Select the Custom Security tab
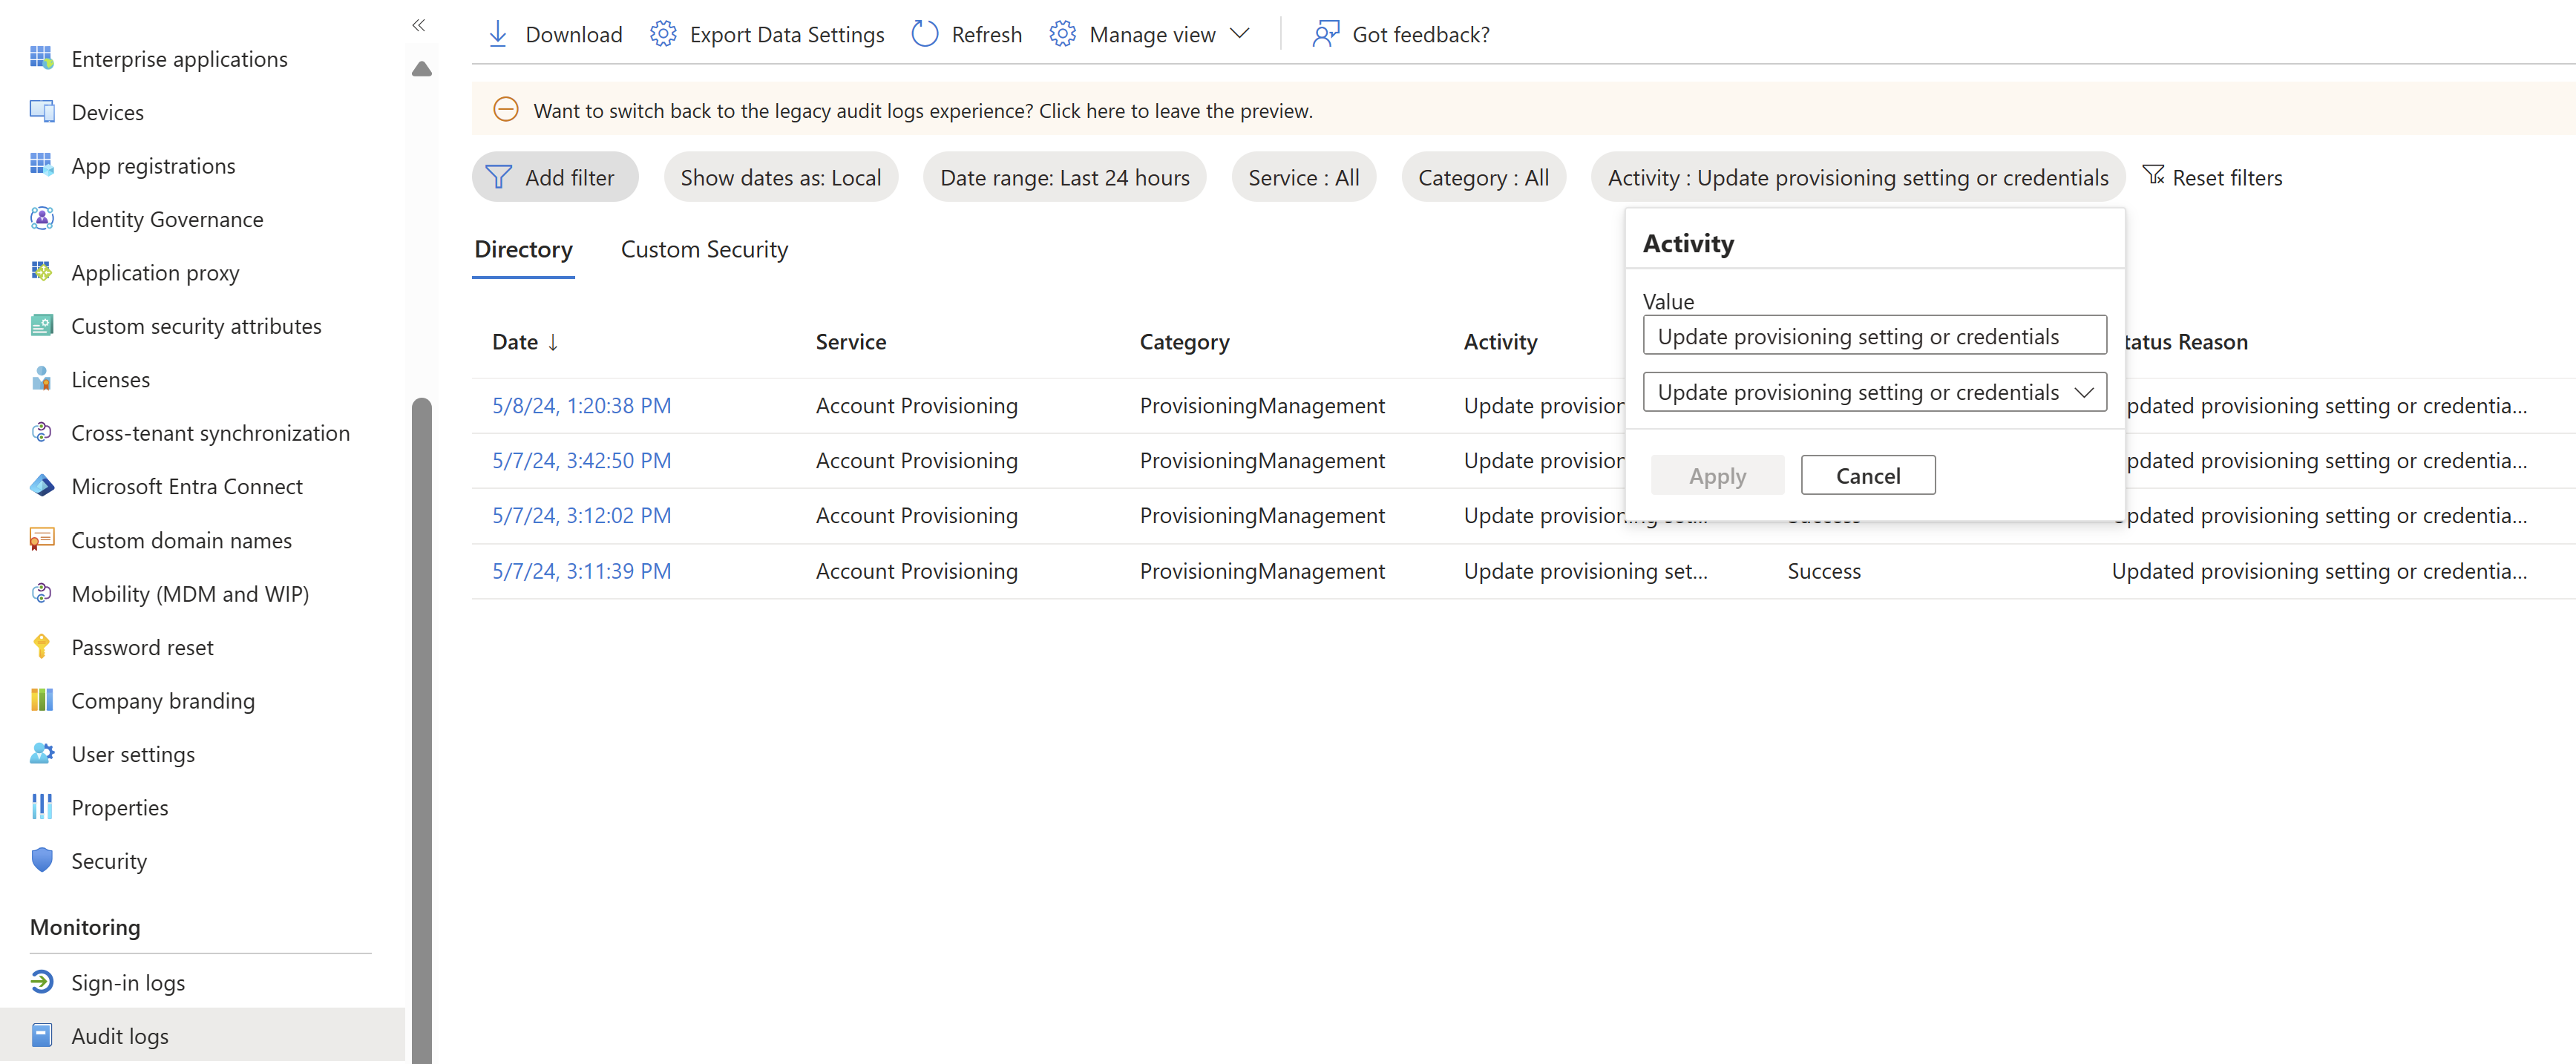Viewport: 2576px width, 1064px height. 703,249
